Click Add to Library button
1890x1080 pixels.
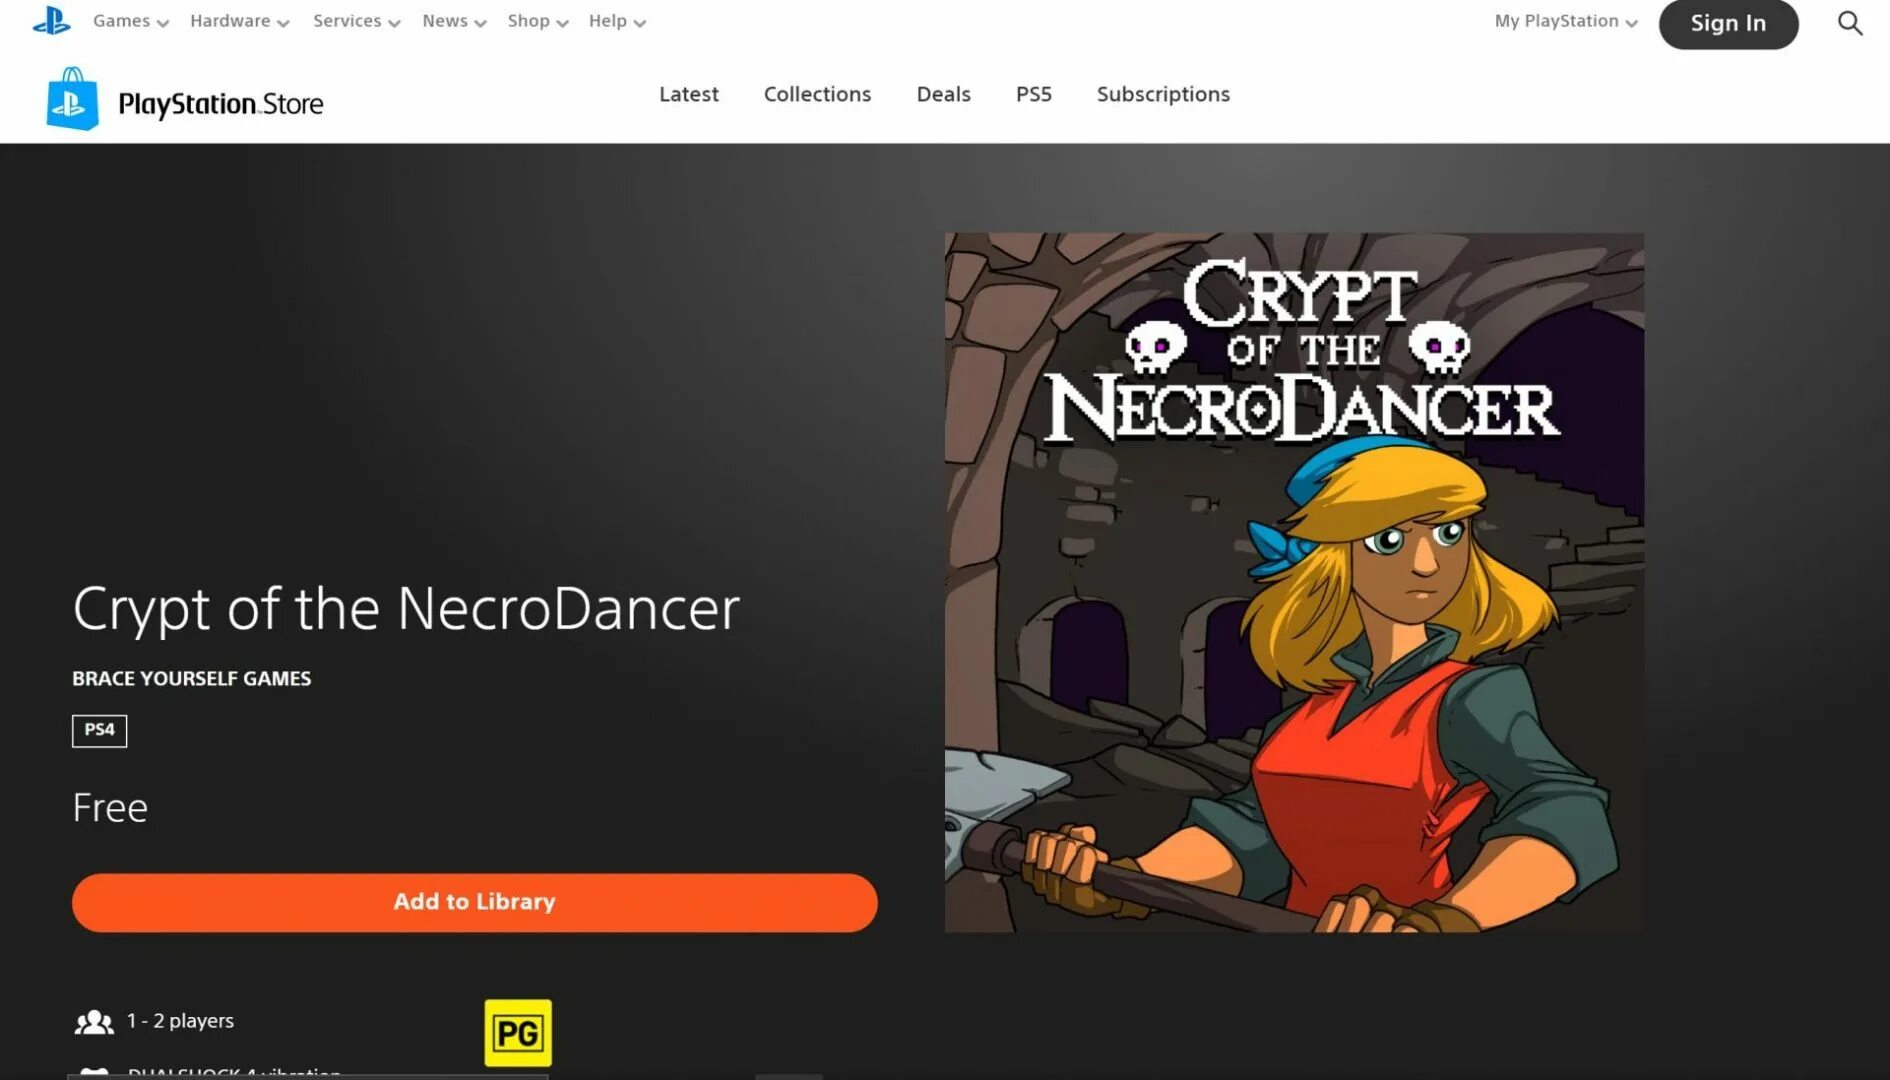pos(474,902)
